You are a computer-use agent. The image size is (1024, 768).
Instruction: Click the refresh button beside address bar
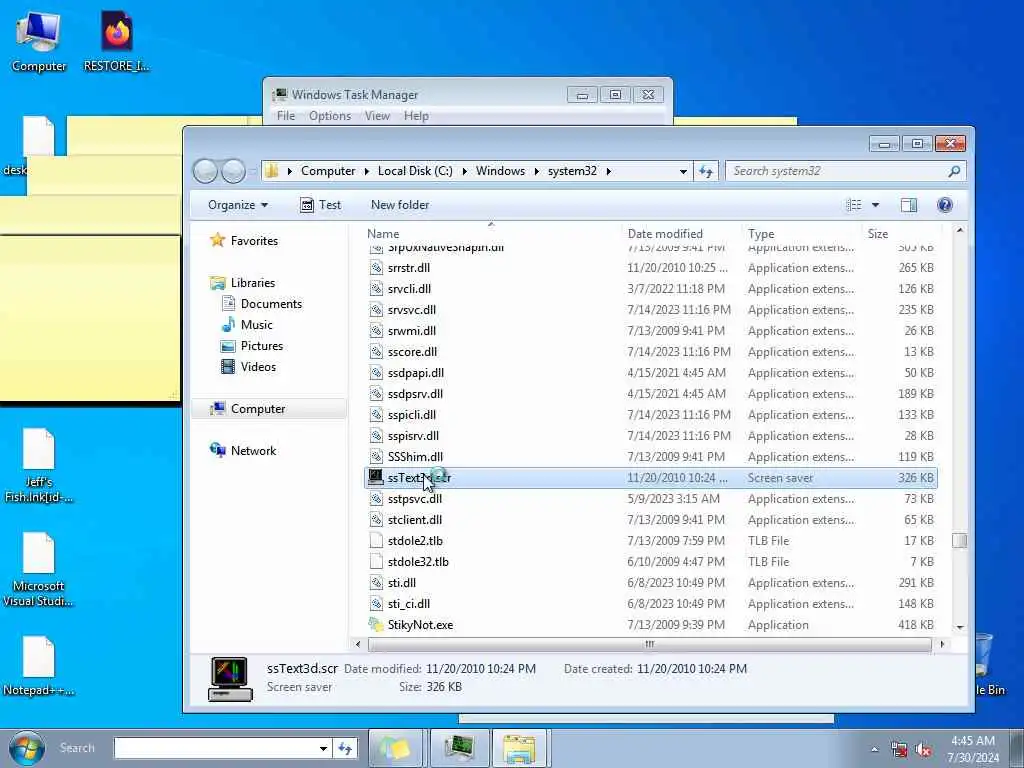pos(706,171)
